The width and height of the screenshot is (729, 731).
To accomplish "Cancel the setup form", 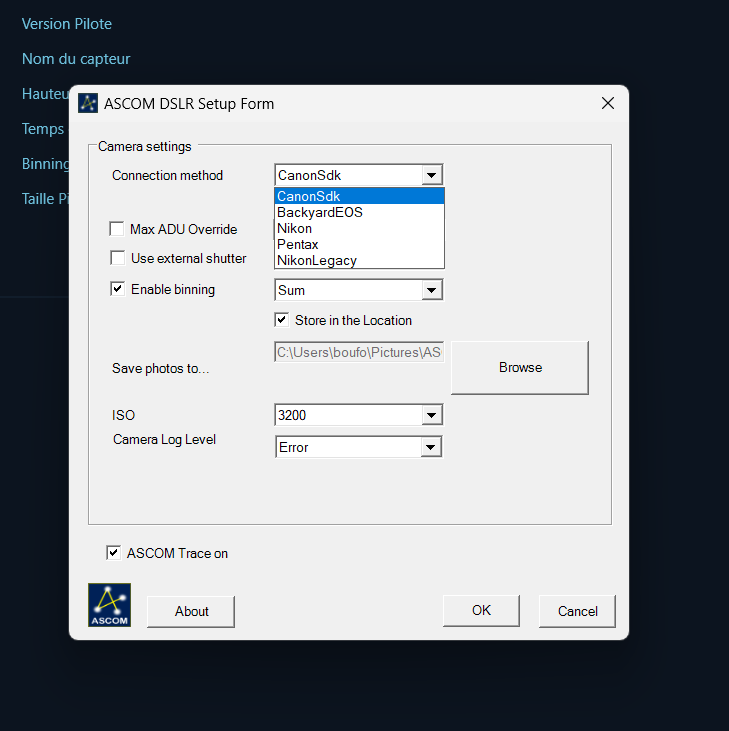I will click(577, 611).
